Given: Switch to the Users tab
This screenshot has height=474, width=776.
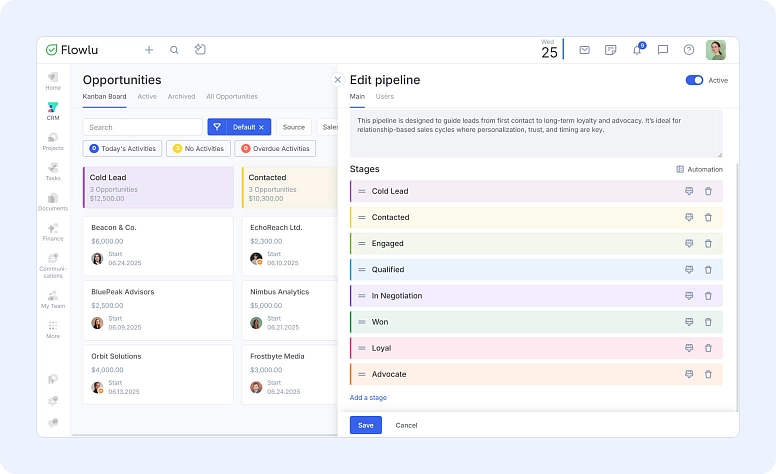Looking at the screenshot, I should pyautogui.click(x=384, y=97).
